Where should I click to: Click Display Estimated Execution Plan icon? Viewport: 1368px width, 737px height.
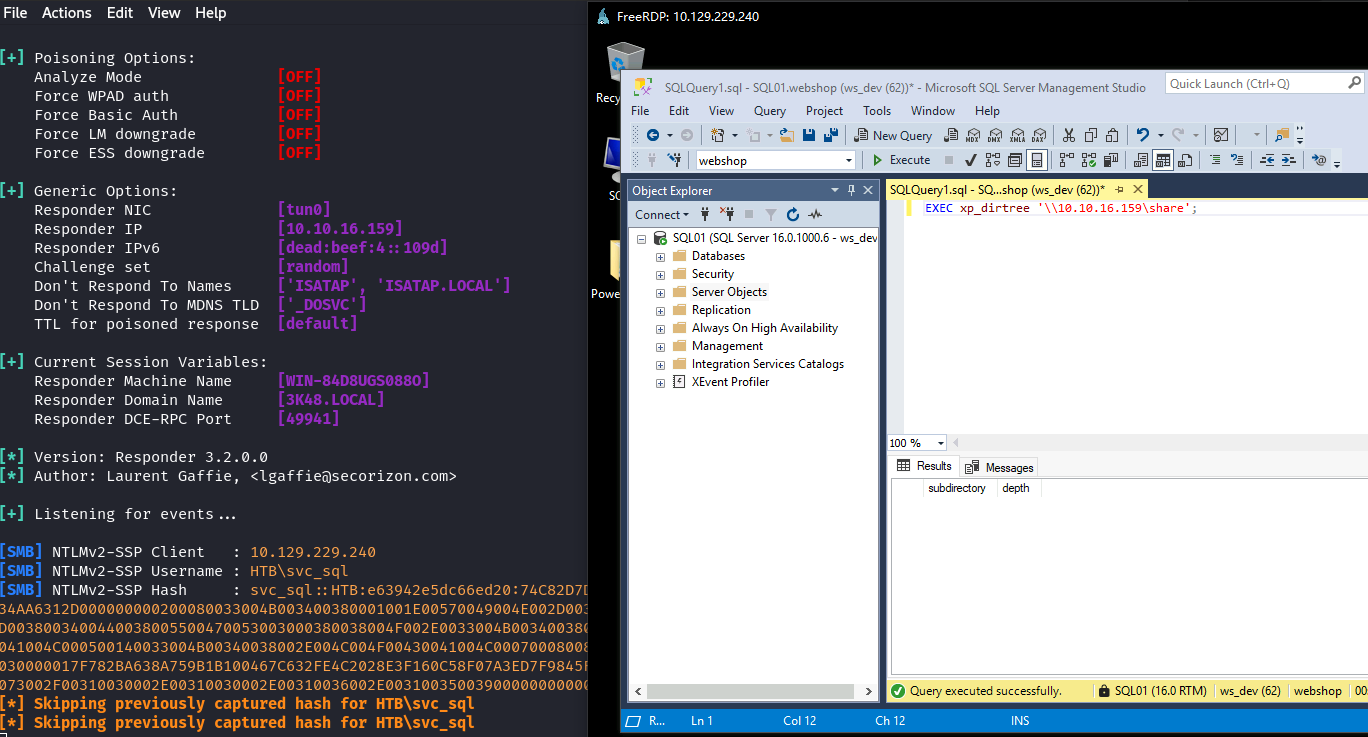click(993, 160)
